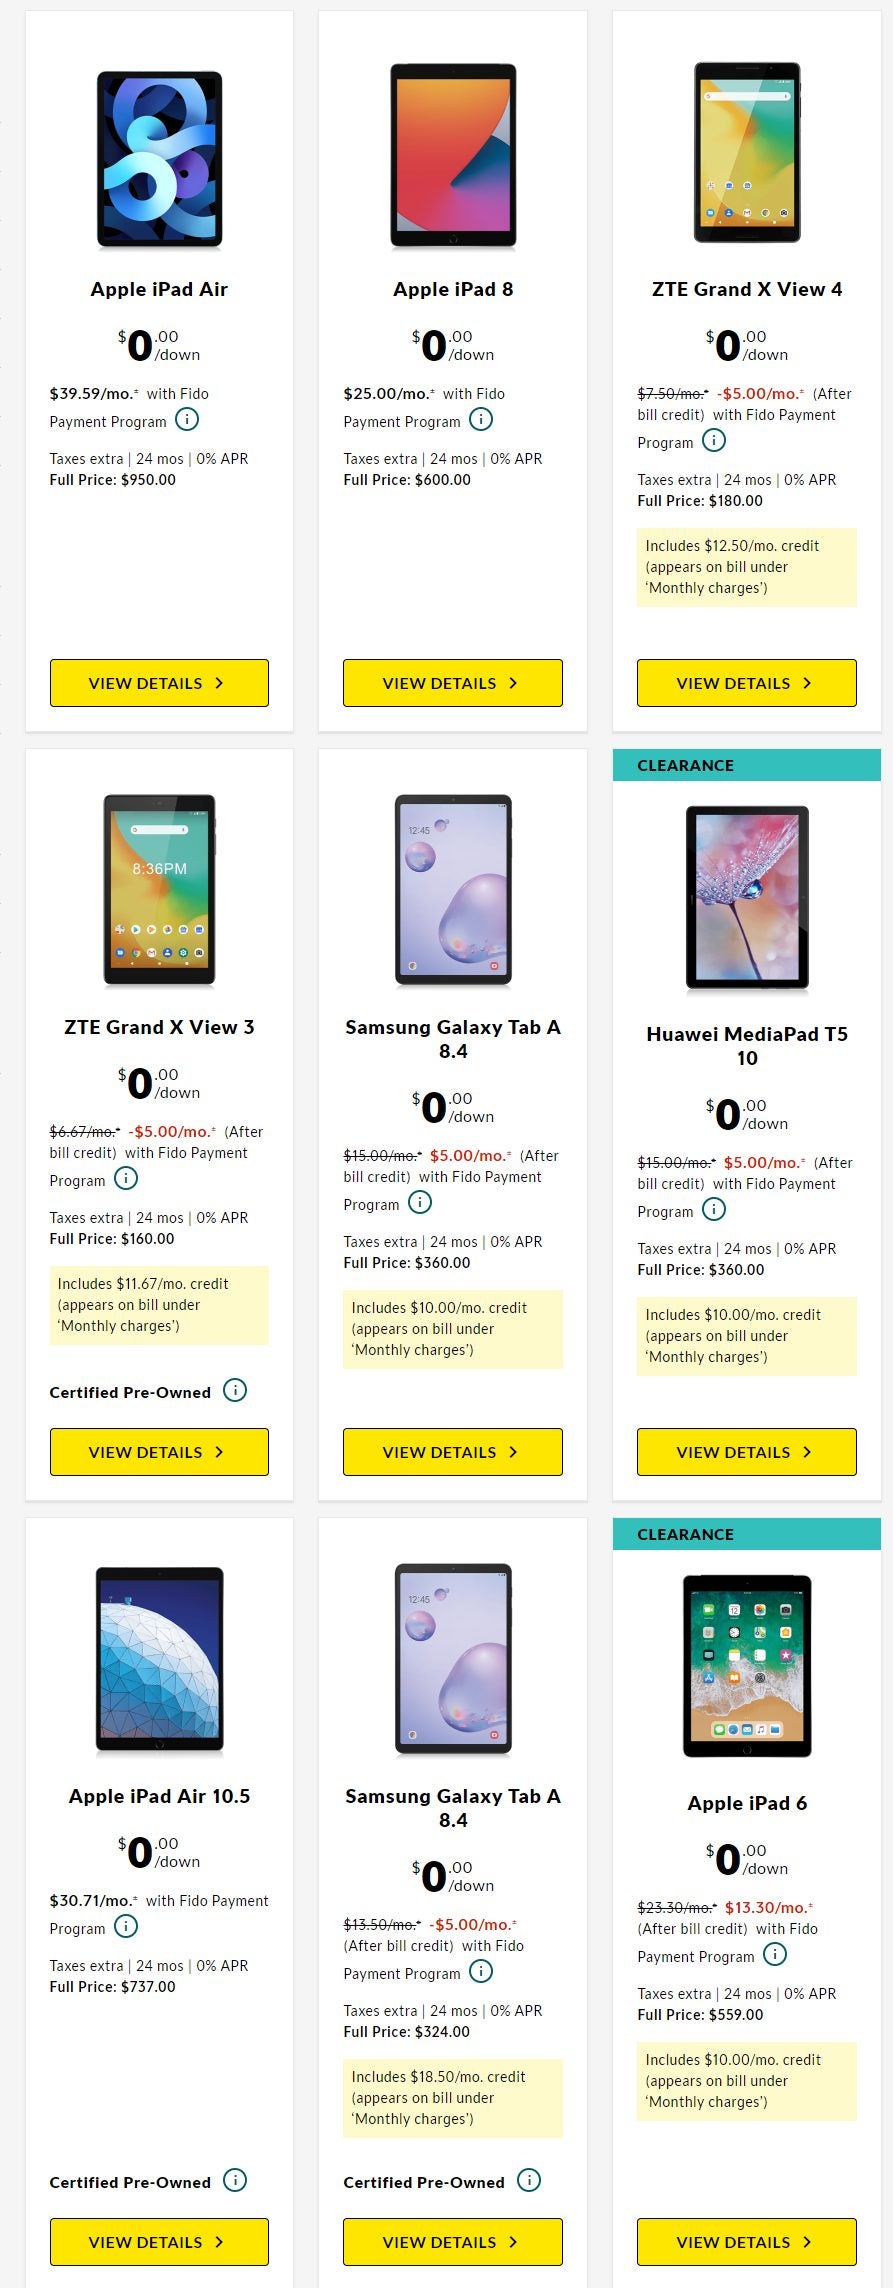Viewport: 893px width, 2288px height.
Task: View details for the Apple iPad 8
Action: point(452,683)
